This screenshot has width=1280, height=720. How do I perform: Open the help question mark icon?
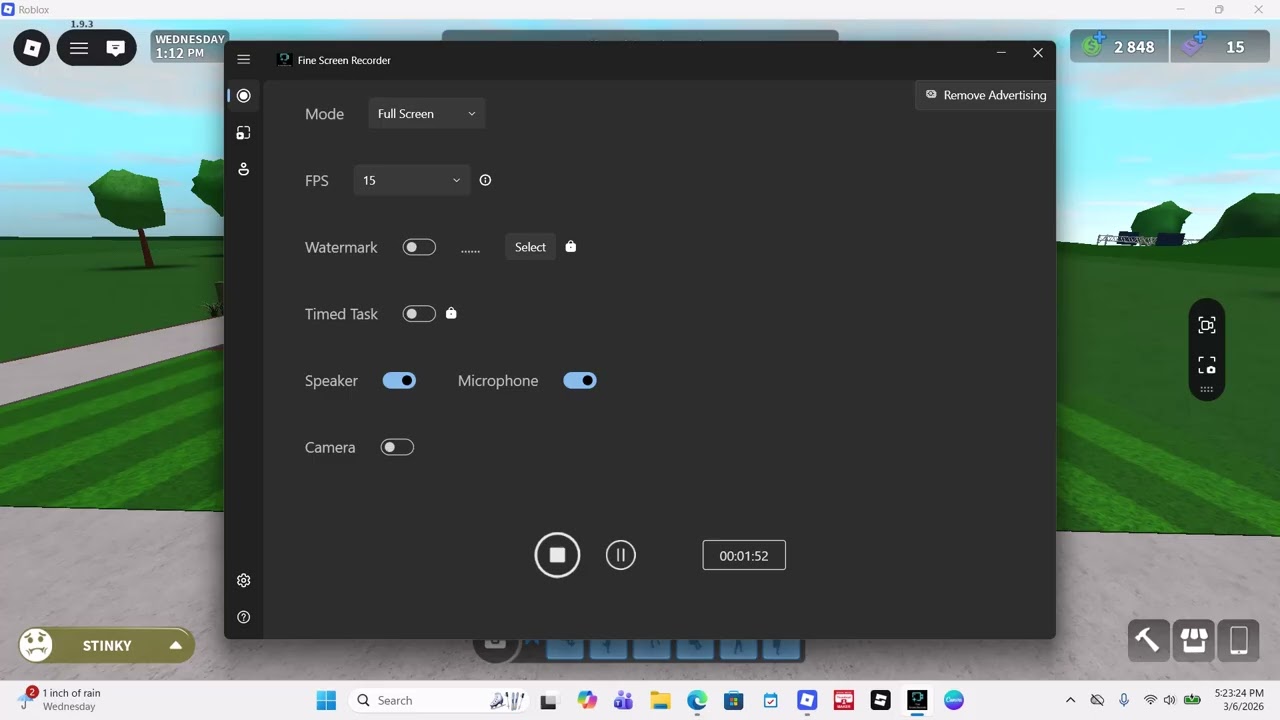coord(243,617)
